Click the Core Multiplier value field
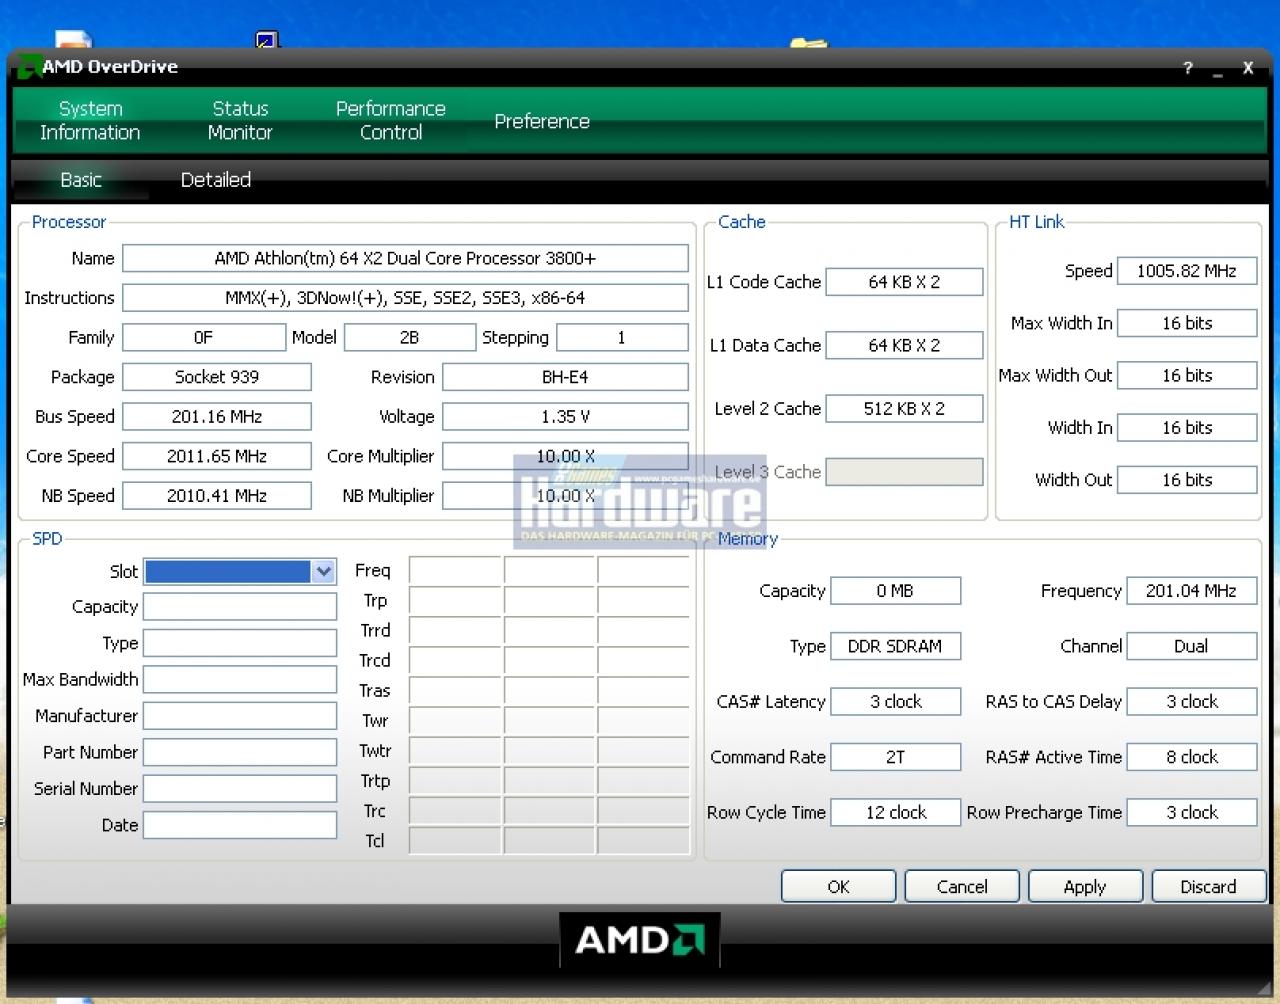The width and height of the screenshot is (1280, 1004). coord(565,456)
